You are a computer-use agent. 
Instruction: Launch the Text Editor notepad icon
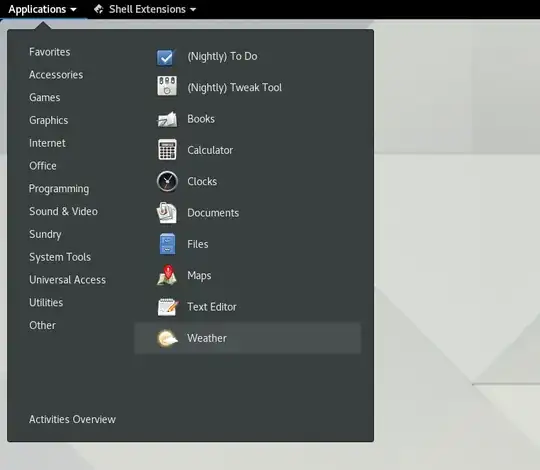tap(168, 307)
